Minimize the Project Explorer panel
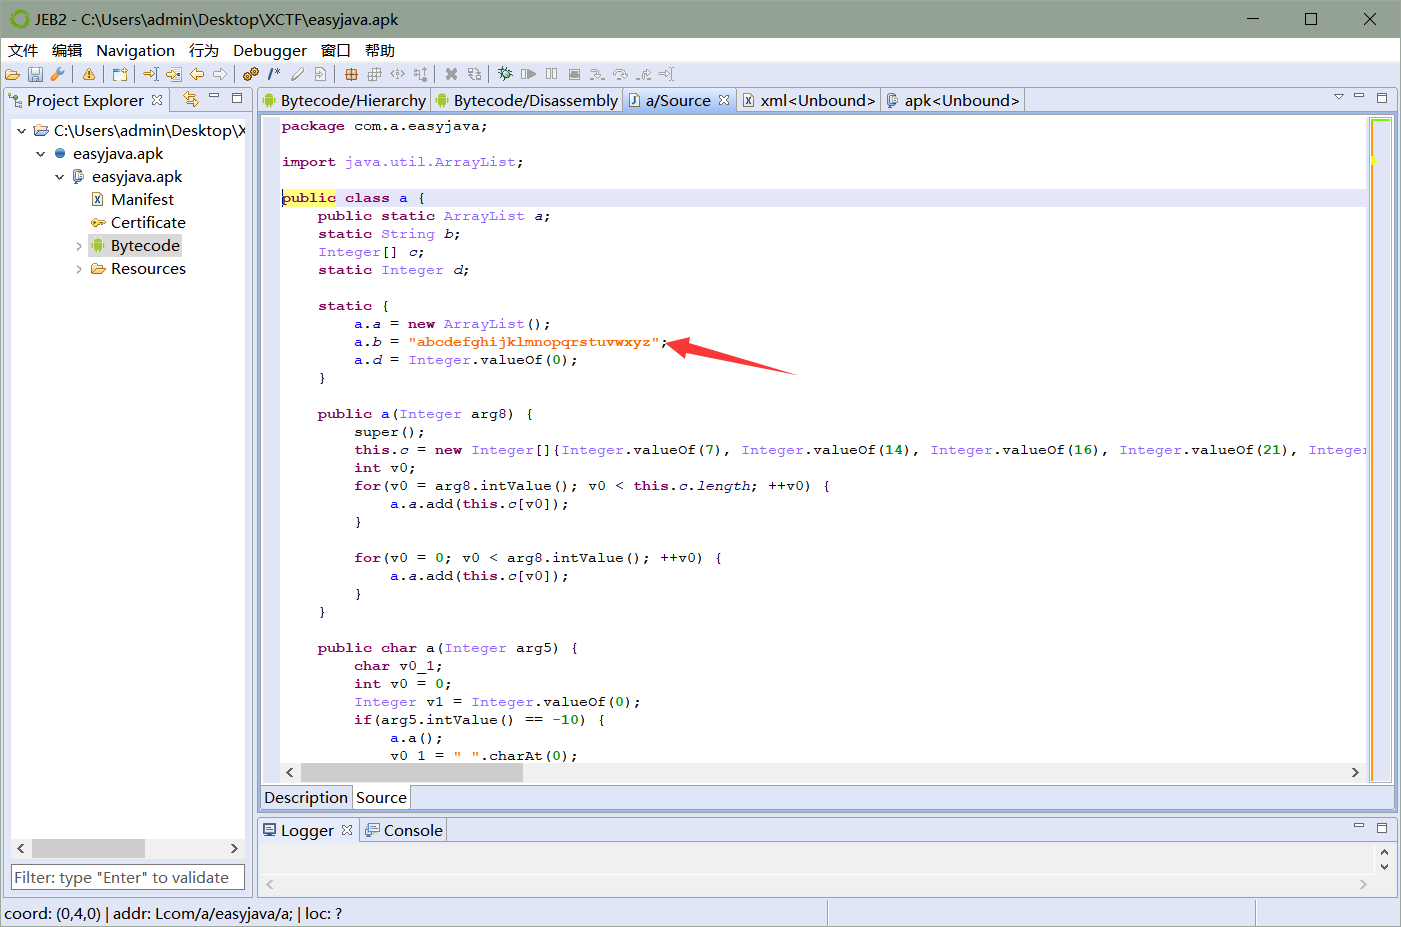1401x927 pixels. tap(214, 97)
